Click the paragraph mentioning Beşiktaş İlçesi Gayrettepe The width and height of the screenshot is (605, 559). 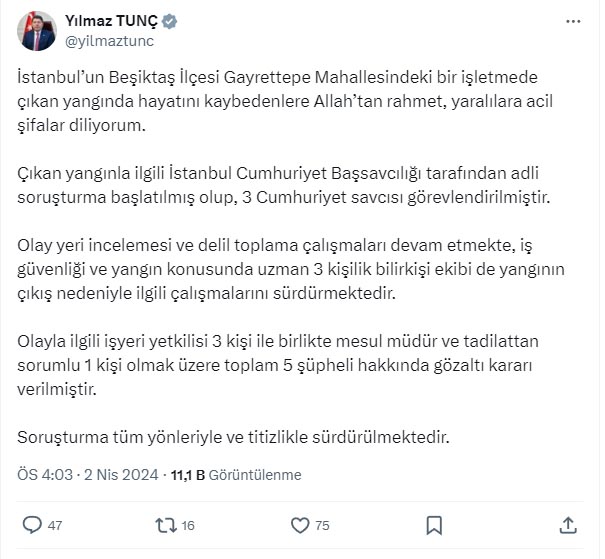[285, 101]
